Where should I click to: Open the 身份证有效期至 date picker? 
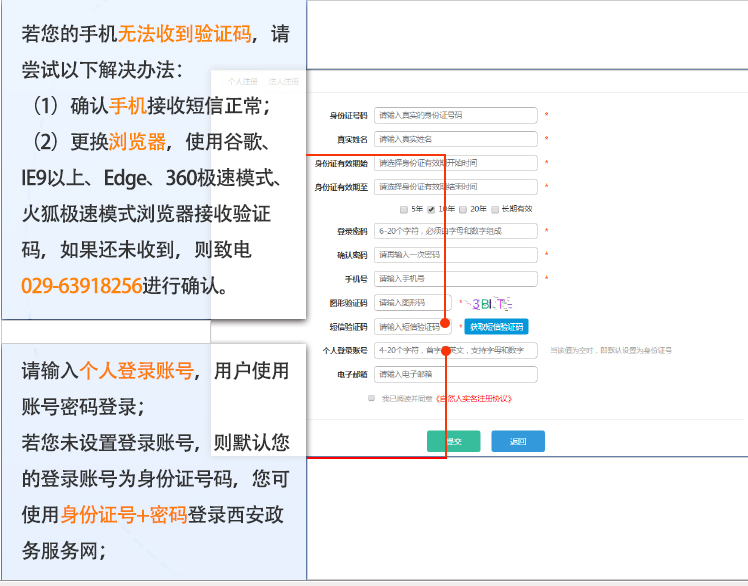455,187
